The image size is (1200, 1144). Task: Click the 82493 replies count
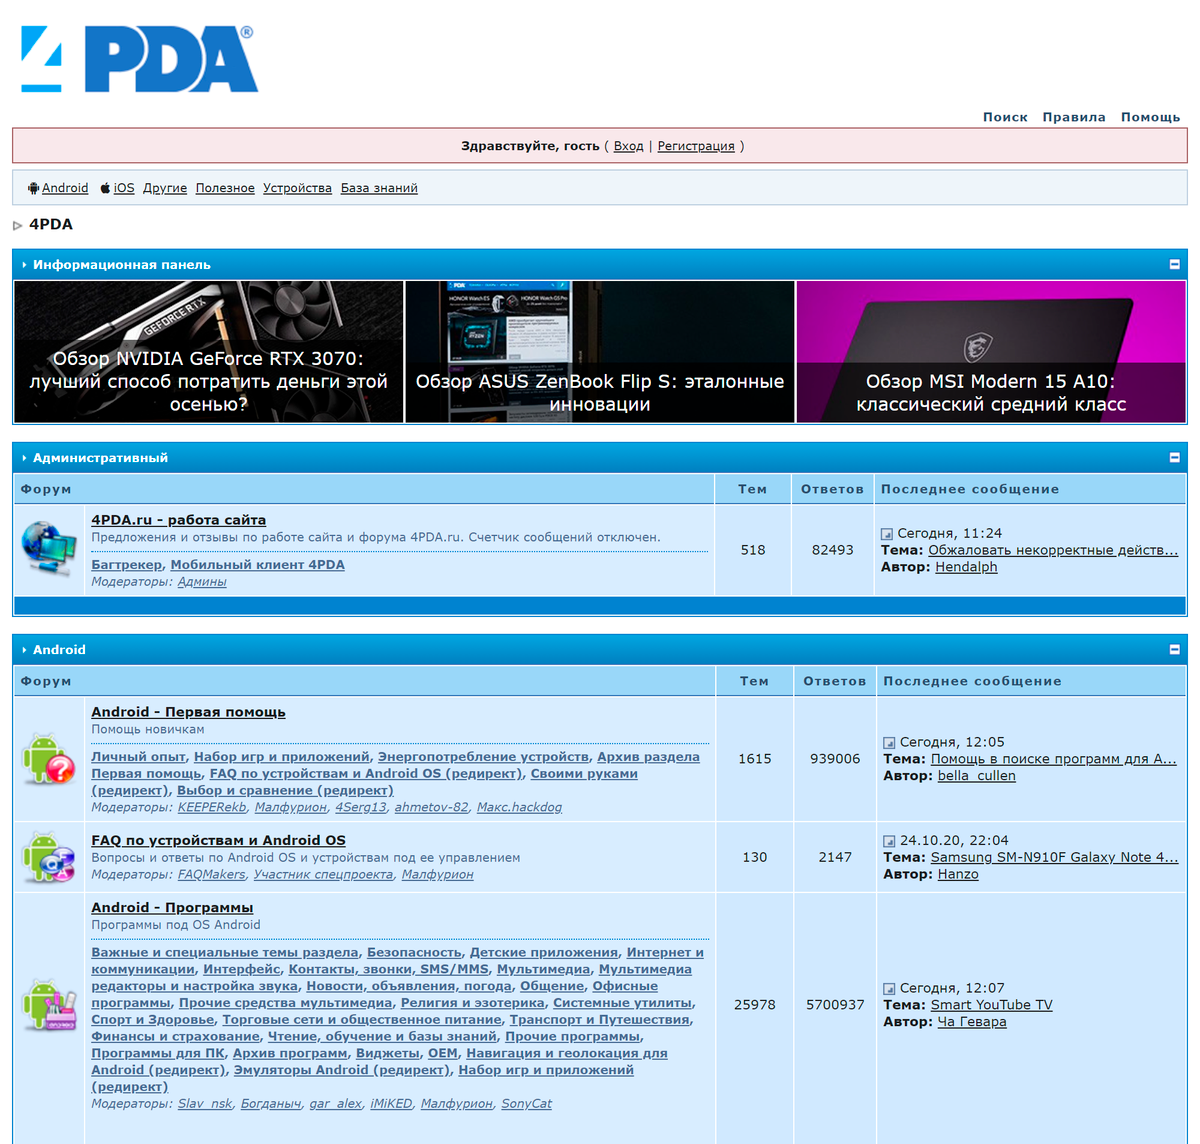click(x=832, y=550)
